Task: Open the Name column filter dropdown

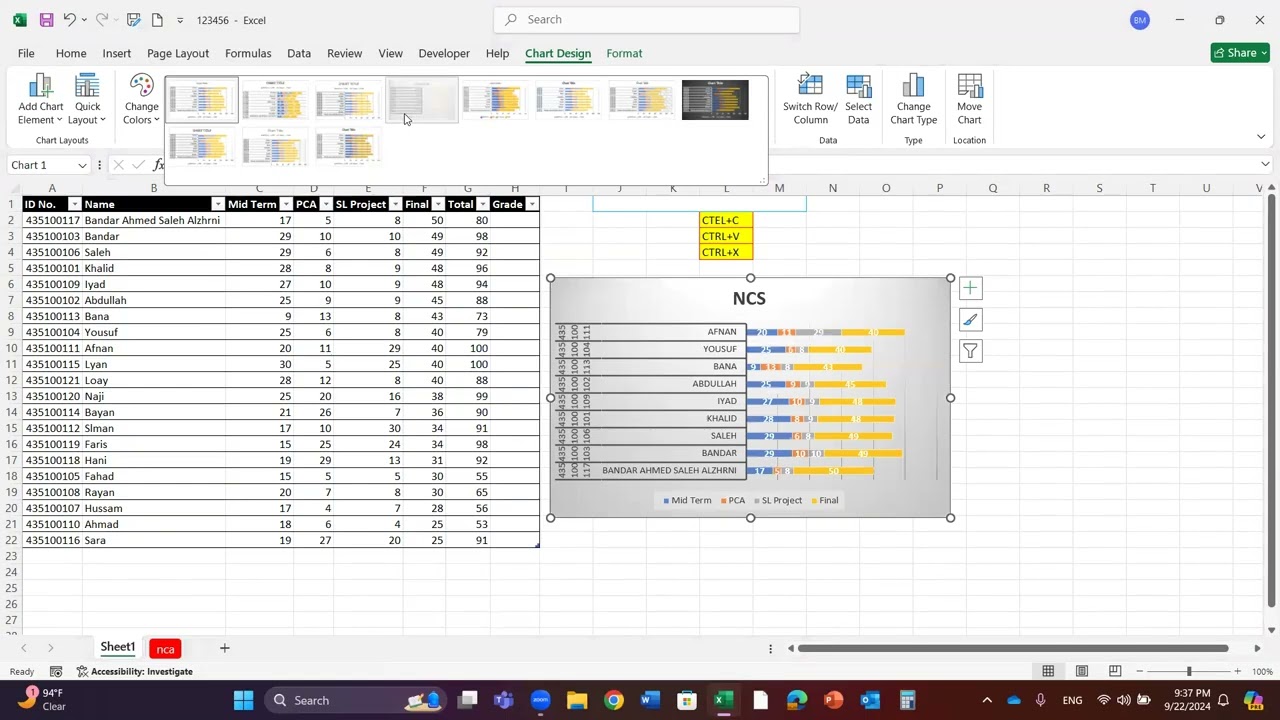Action: pos(217,204)
